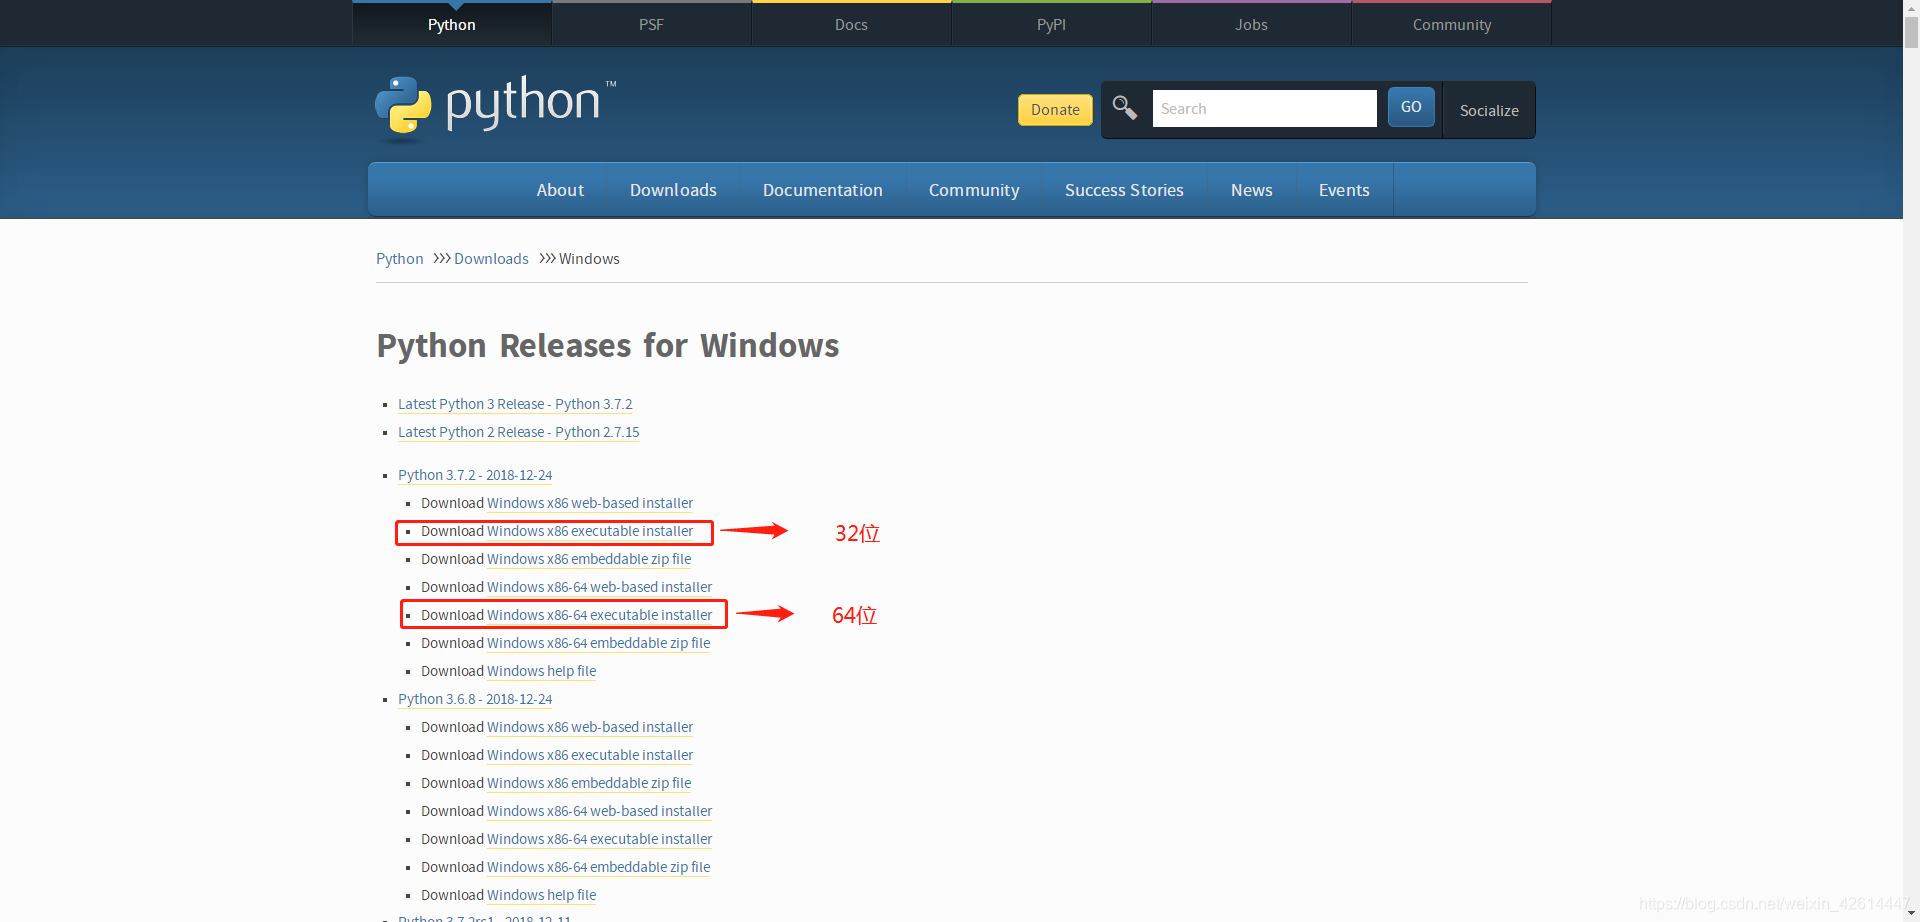Open Latest Python 2 Release - Python 2.7.15
Screen dimensions: 1920x922
(518, 432)
